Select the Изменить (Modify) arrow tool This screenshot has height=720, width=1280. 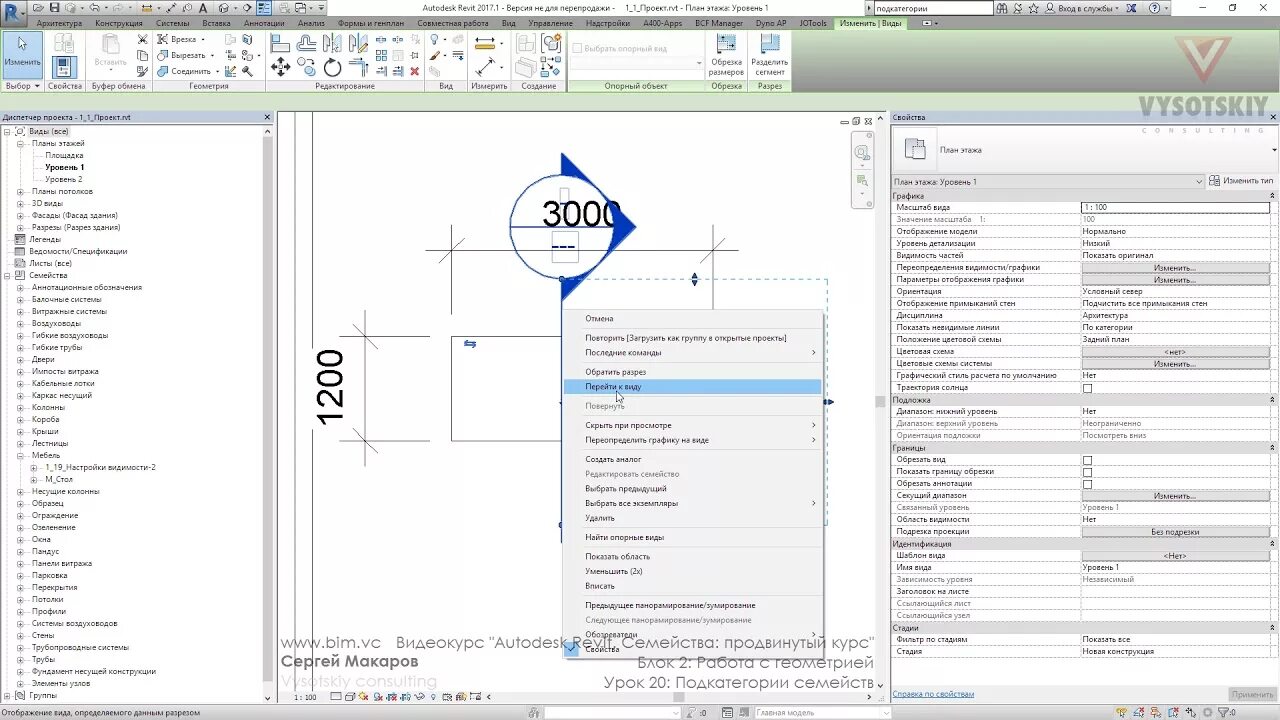[22, 55]
